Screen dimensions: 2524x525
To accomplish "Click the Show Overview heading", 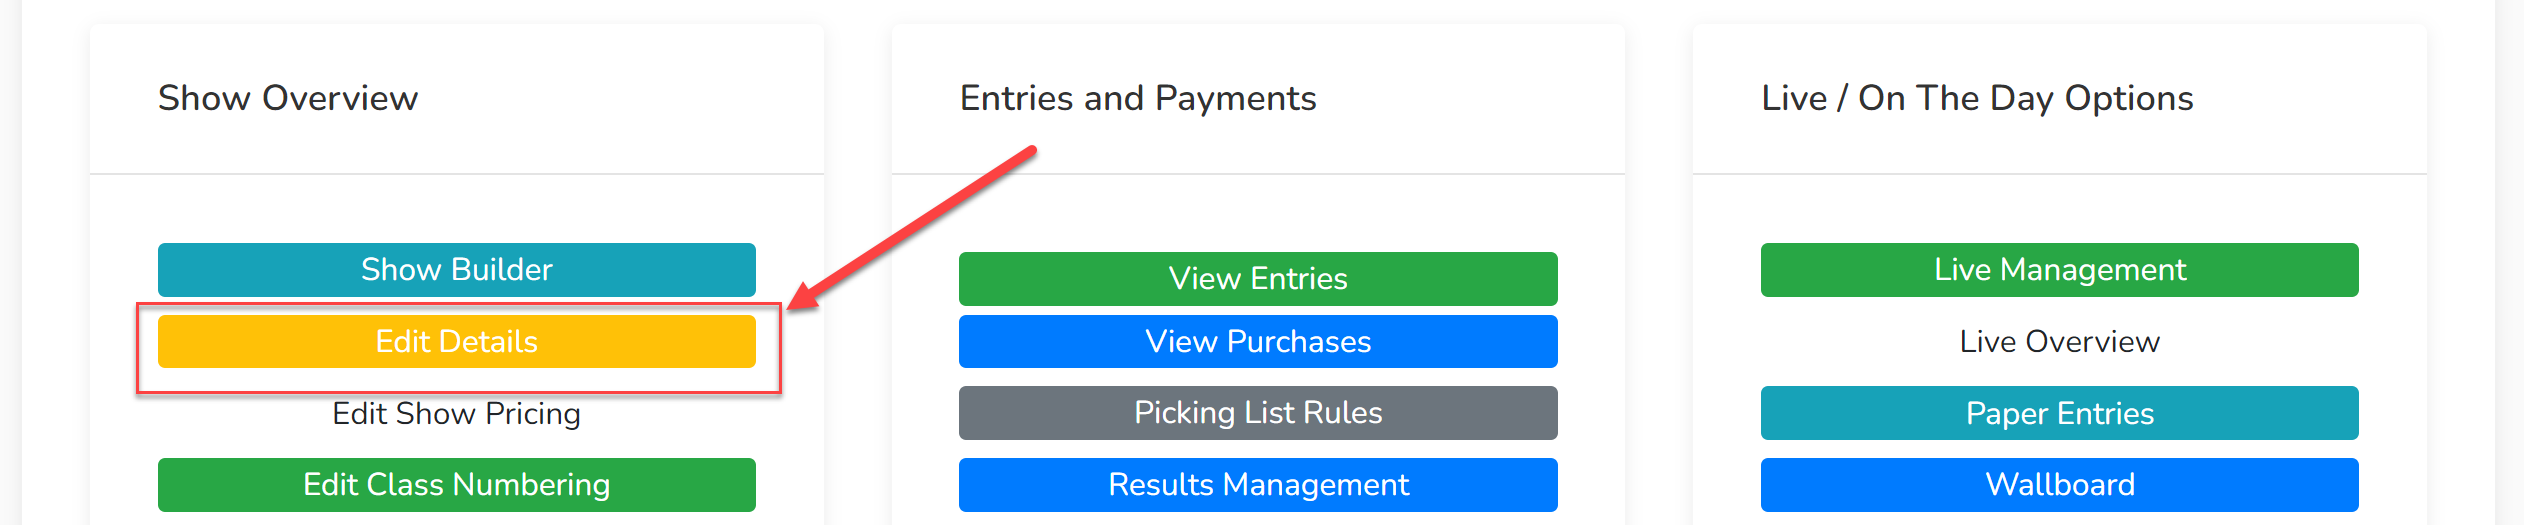I will pyautogui.click(x=288, y=98).
